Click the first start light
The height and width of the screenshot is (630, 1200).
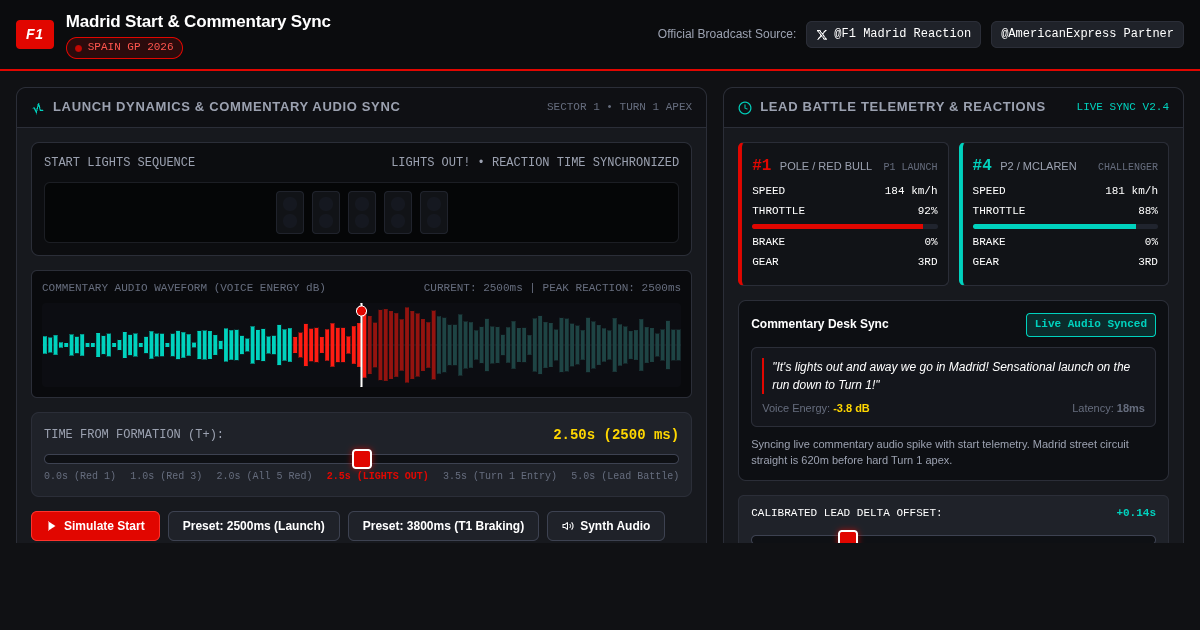(x=290, y=212)
